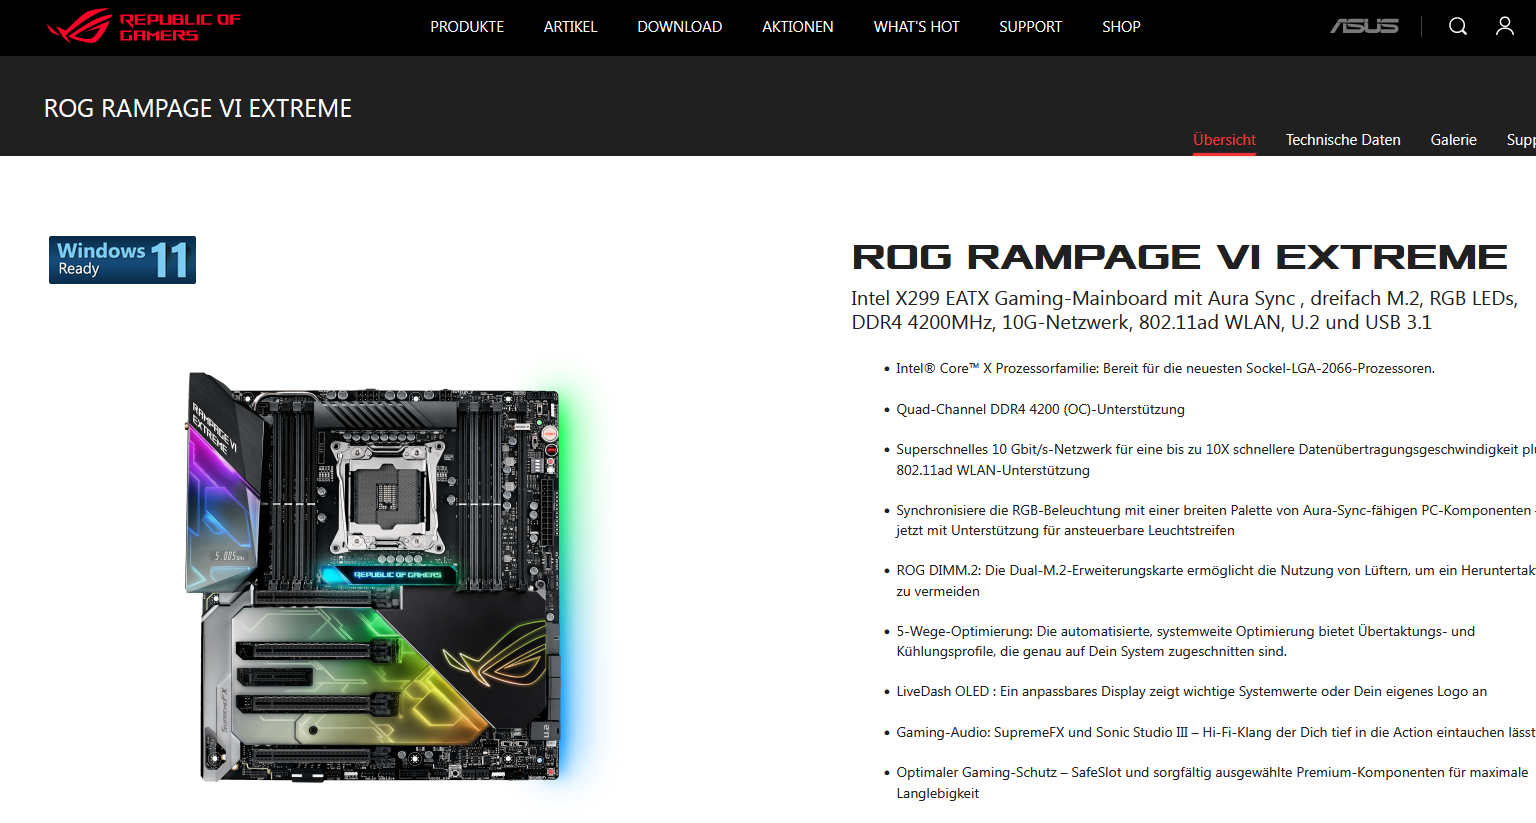Click the ROG DIMM.2 bullet text

coord(1216,581)
